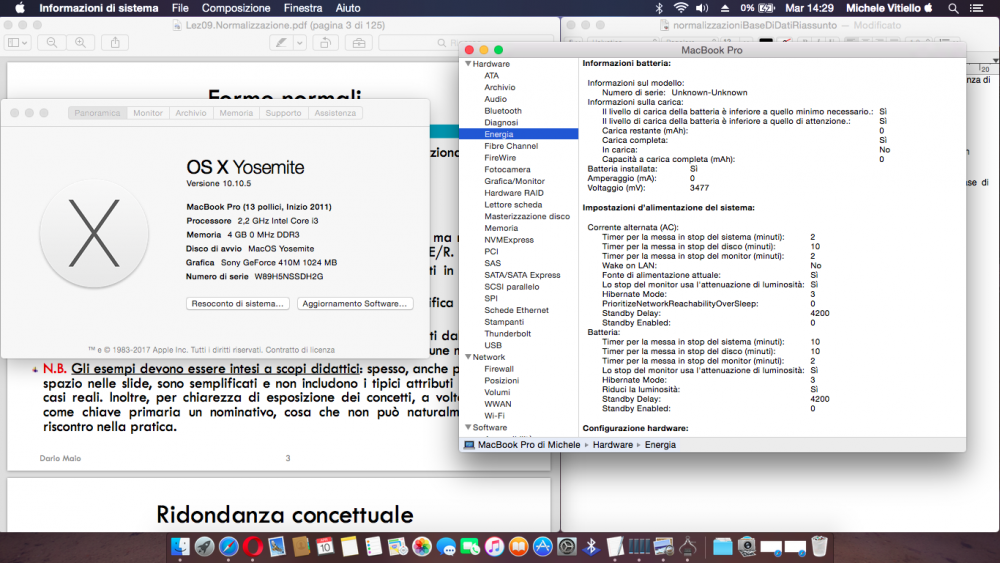The width and height of the screenshot is (1000, 563).
Task: Open System Preferences from the Dock
Action: (566, 546)
